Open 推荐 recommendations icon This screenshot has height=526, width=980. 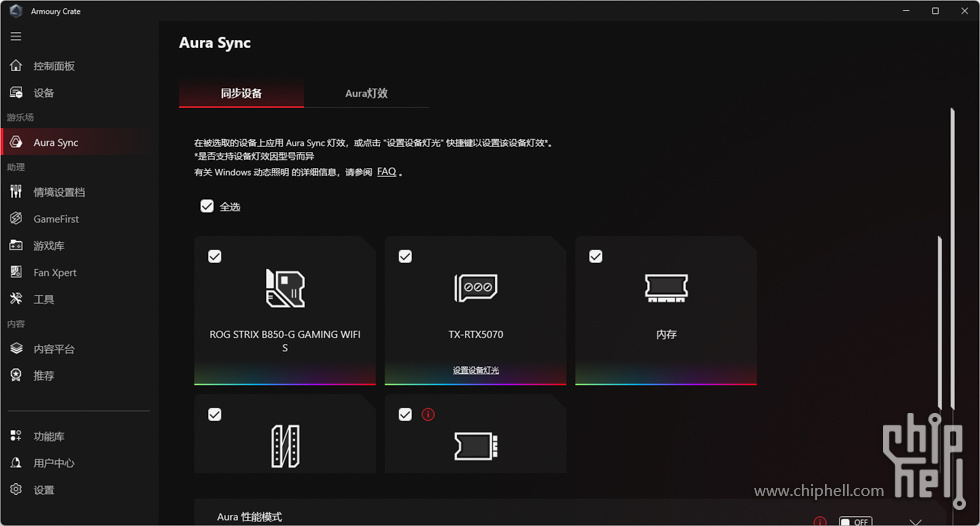(16, 375)
